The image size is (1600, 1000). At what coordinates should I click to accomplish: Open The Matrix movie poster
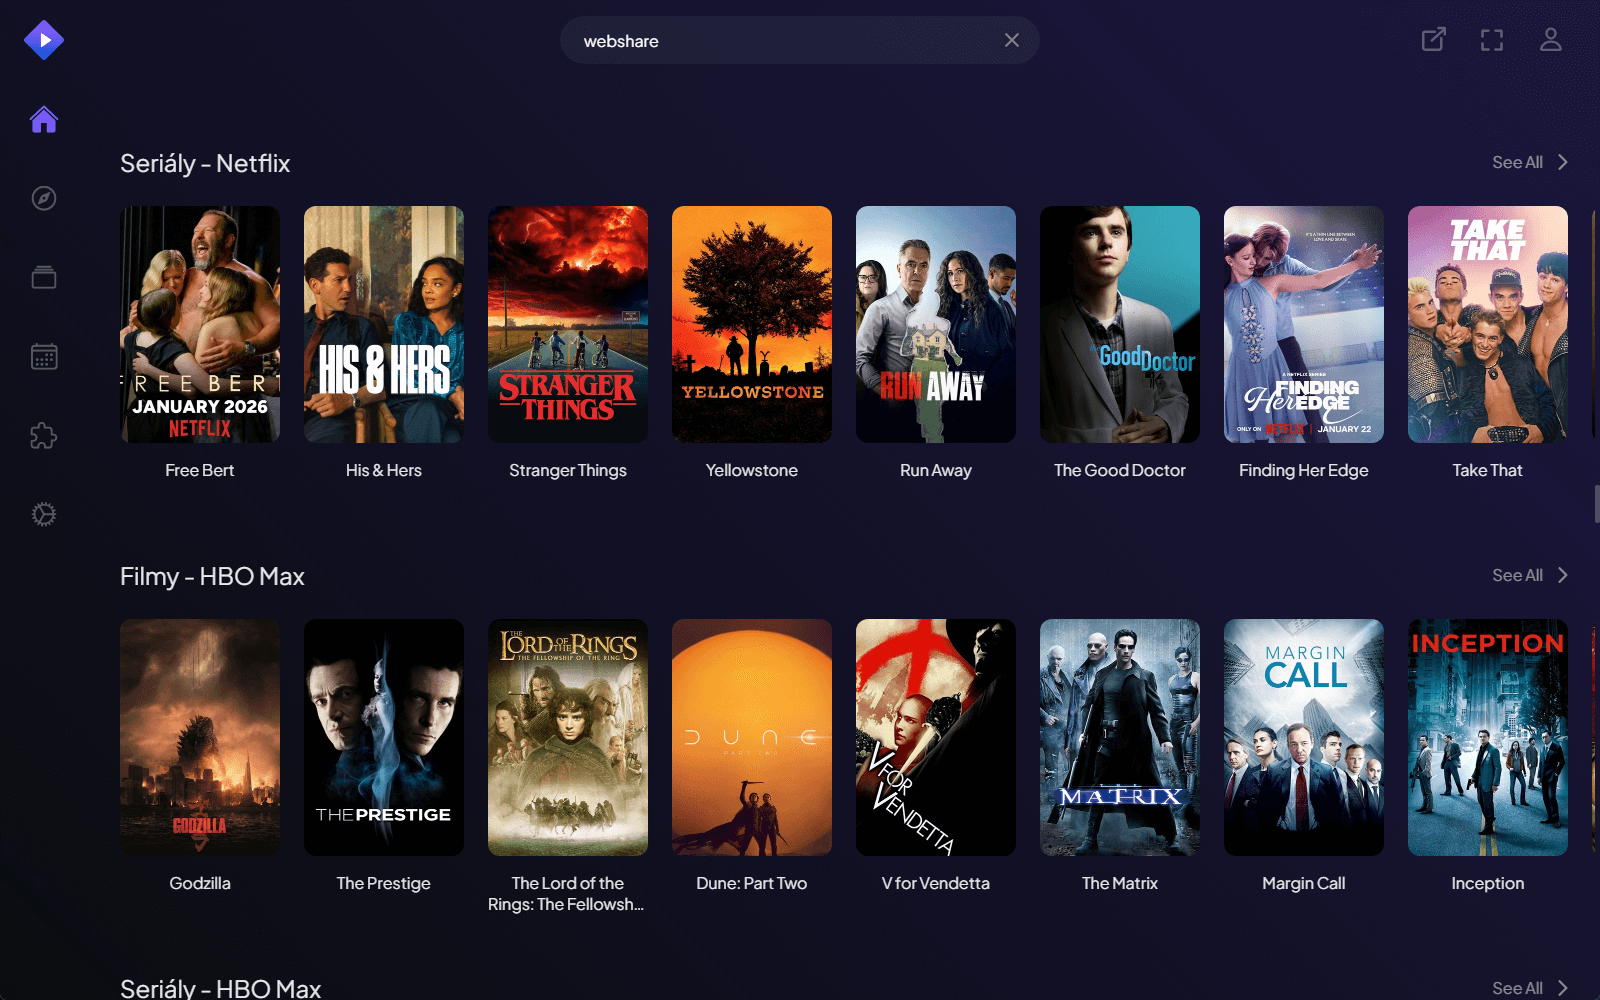pos(1119,737)
